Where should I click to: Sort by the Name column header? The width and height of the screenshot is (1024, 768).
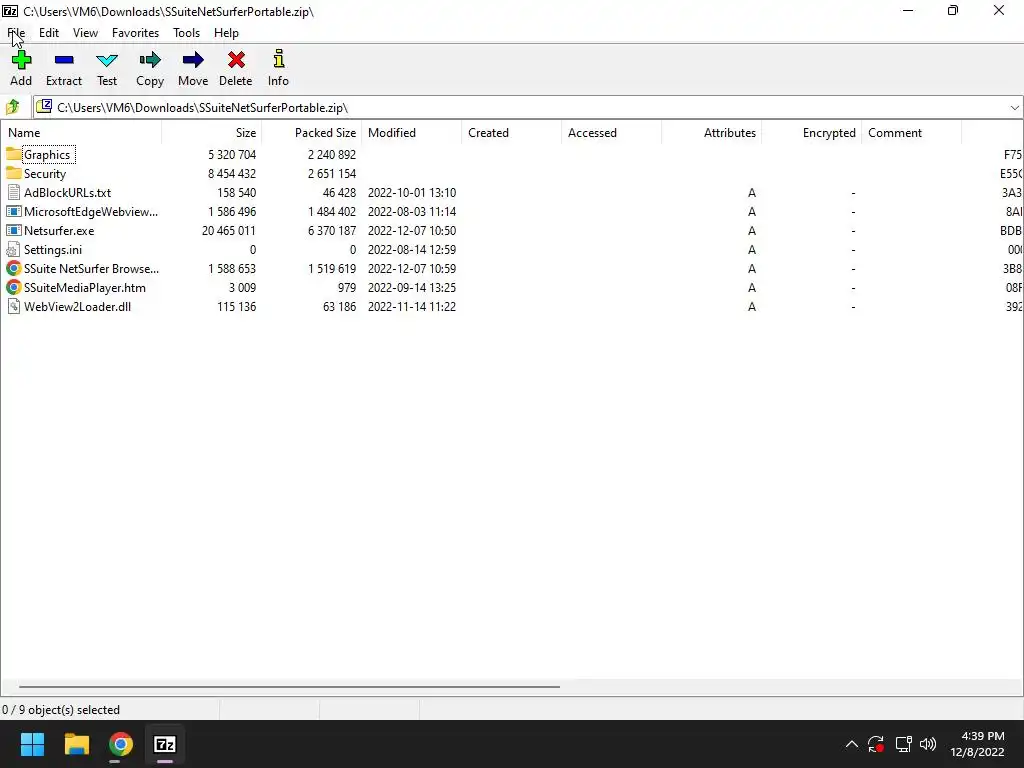(x=81, y=133)
